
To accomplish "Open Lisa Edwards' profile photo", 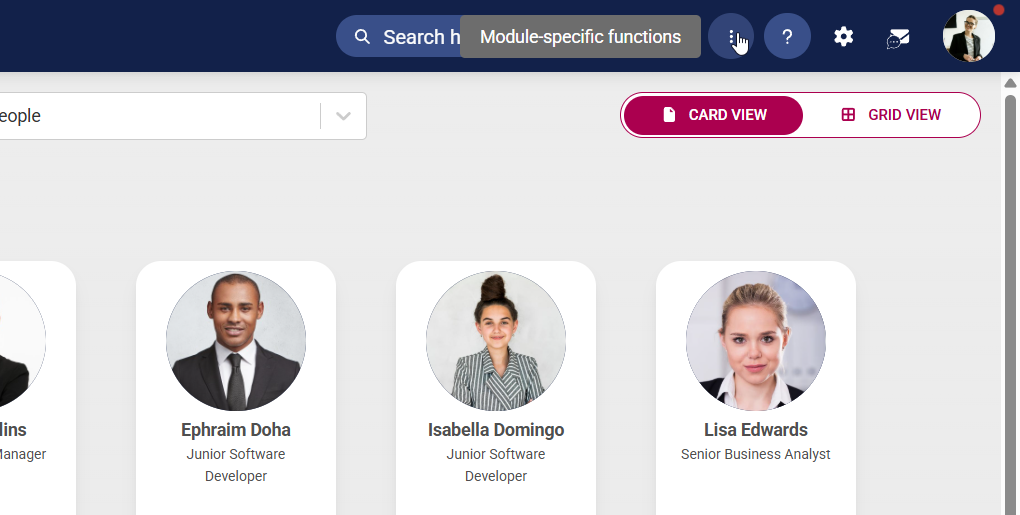I will pos(756,341).
